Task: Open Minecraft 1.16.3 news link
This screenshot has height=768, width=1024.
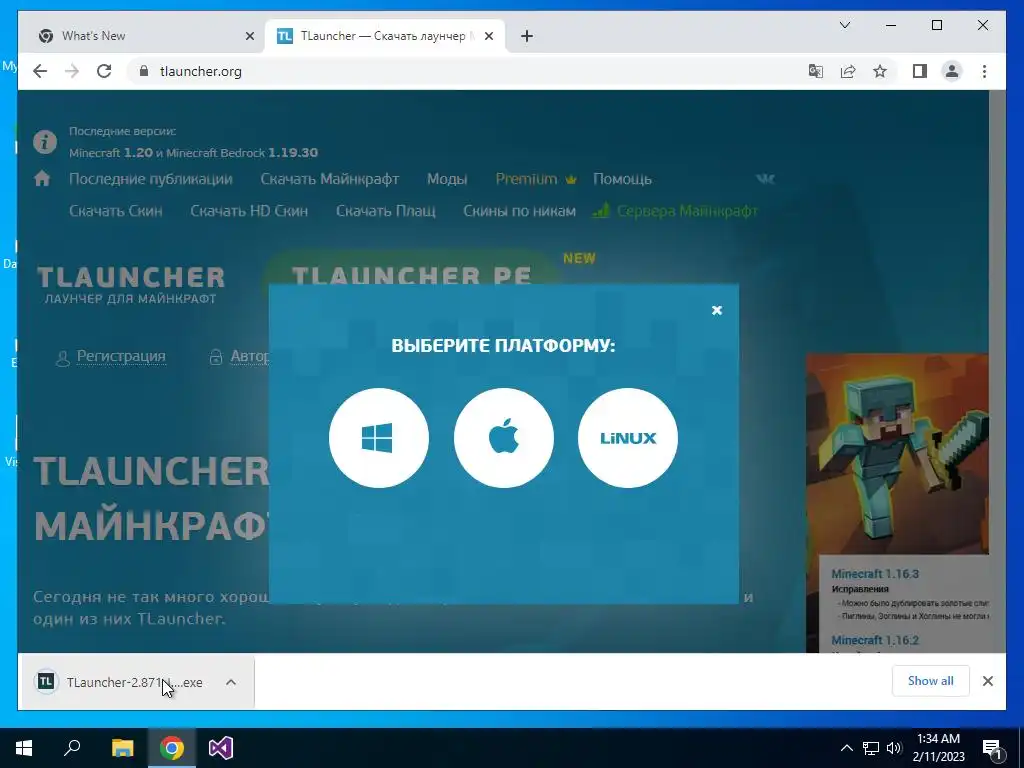Action: [x=875, y=574]
